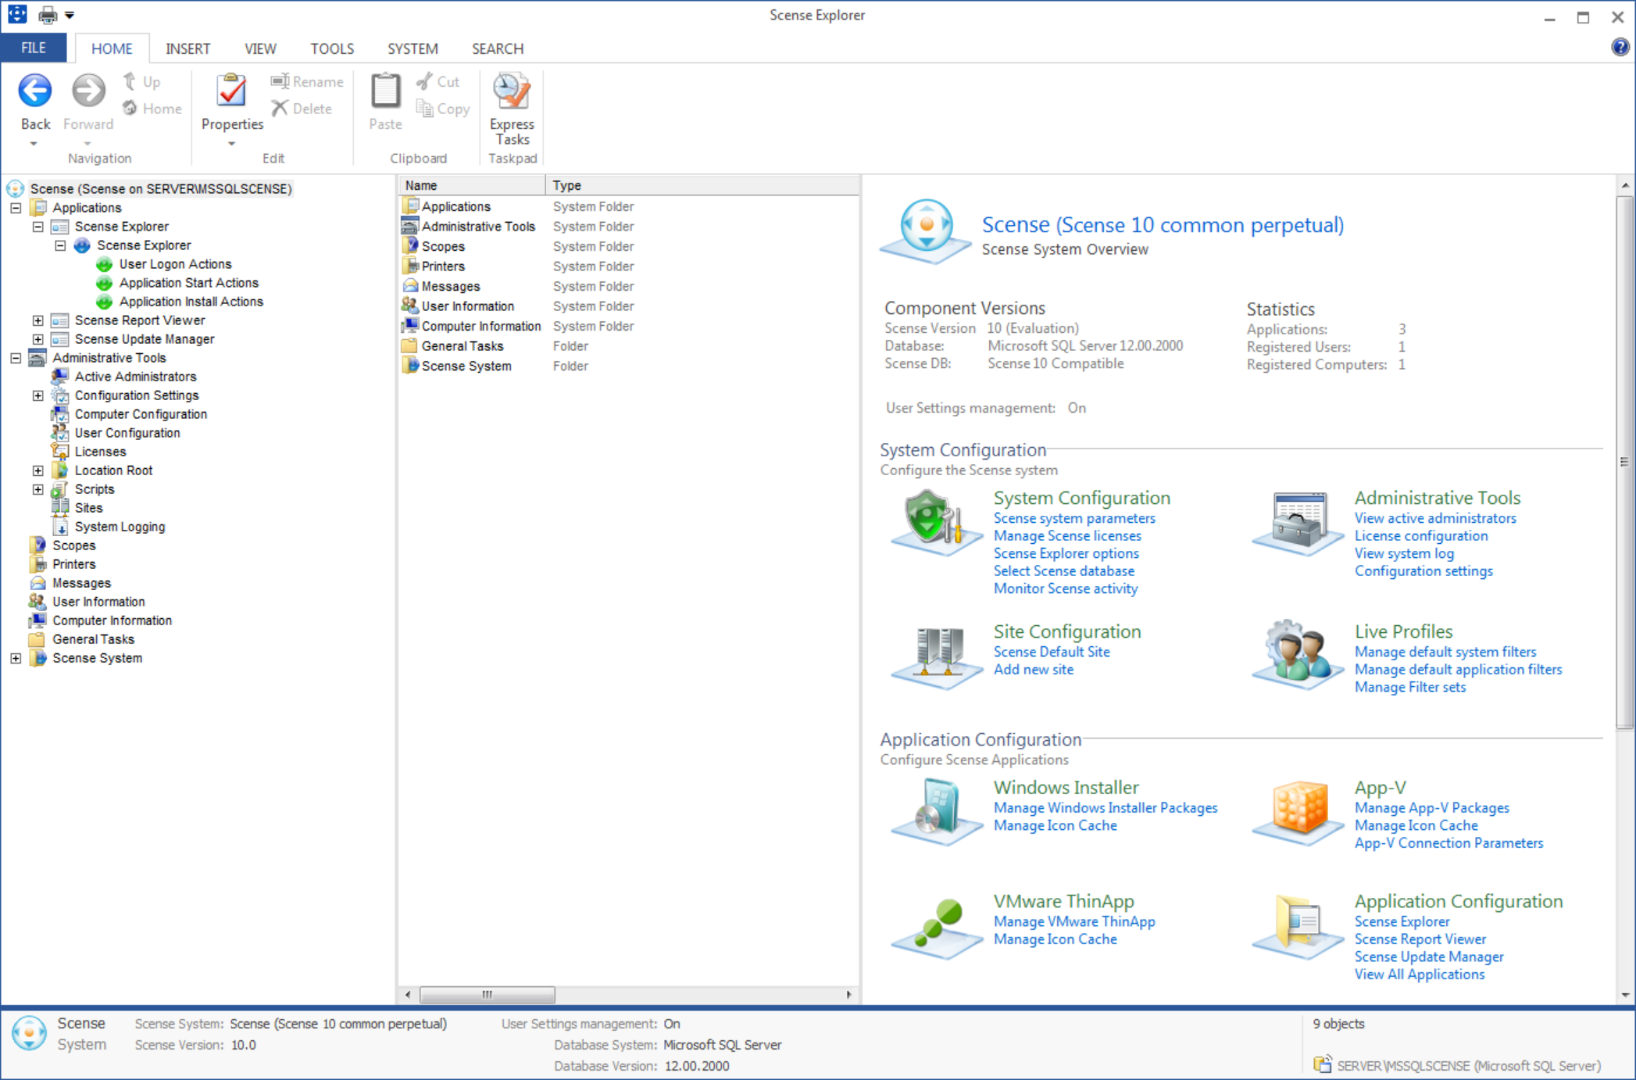1636x1080 pixels.
Task: Collapse the Applications tree node
Action: 16,208
